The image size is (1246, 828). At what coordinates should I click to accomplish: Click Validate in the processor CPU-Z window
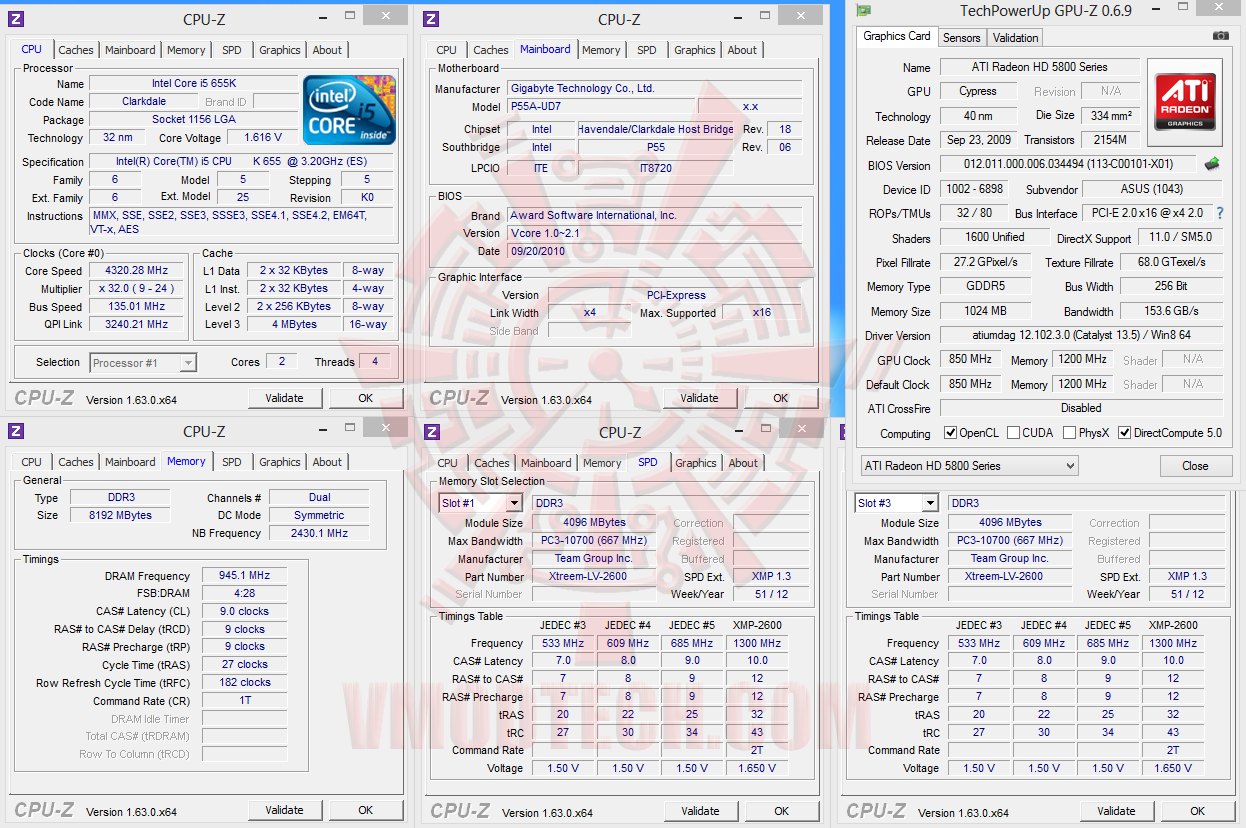click(x=285, y=398)
